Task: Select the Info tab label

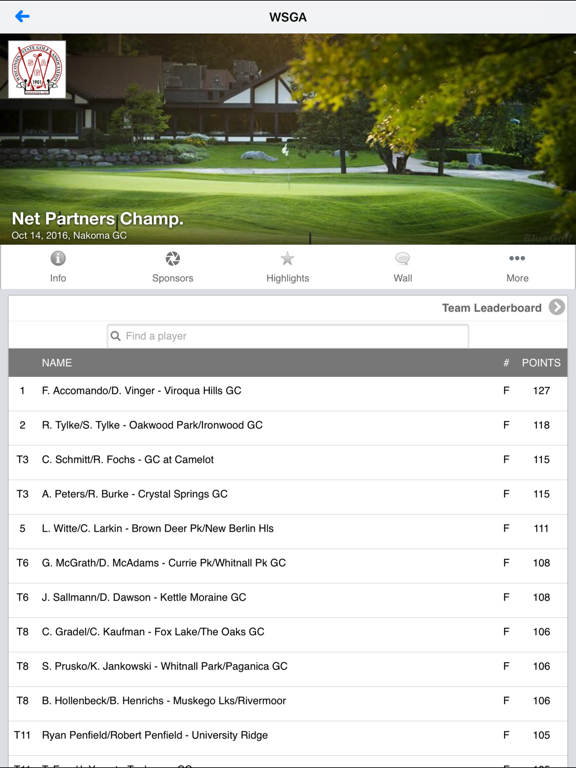Action: pyautogui.click(x=58, y=278)
